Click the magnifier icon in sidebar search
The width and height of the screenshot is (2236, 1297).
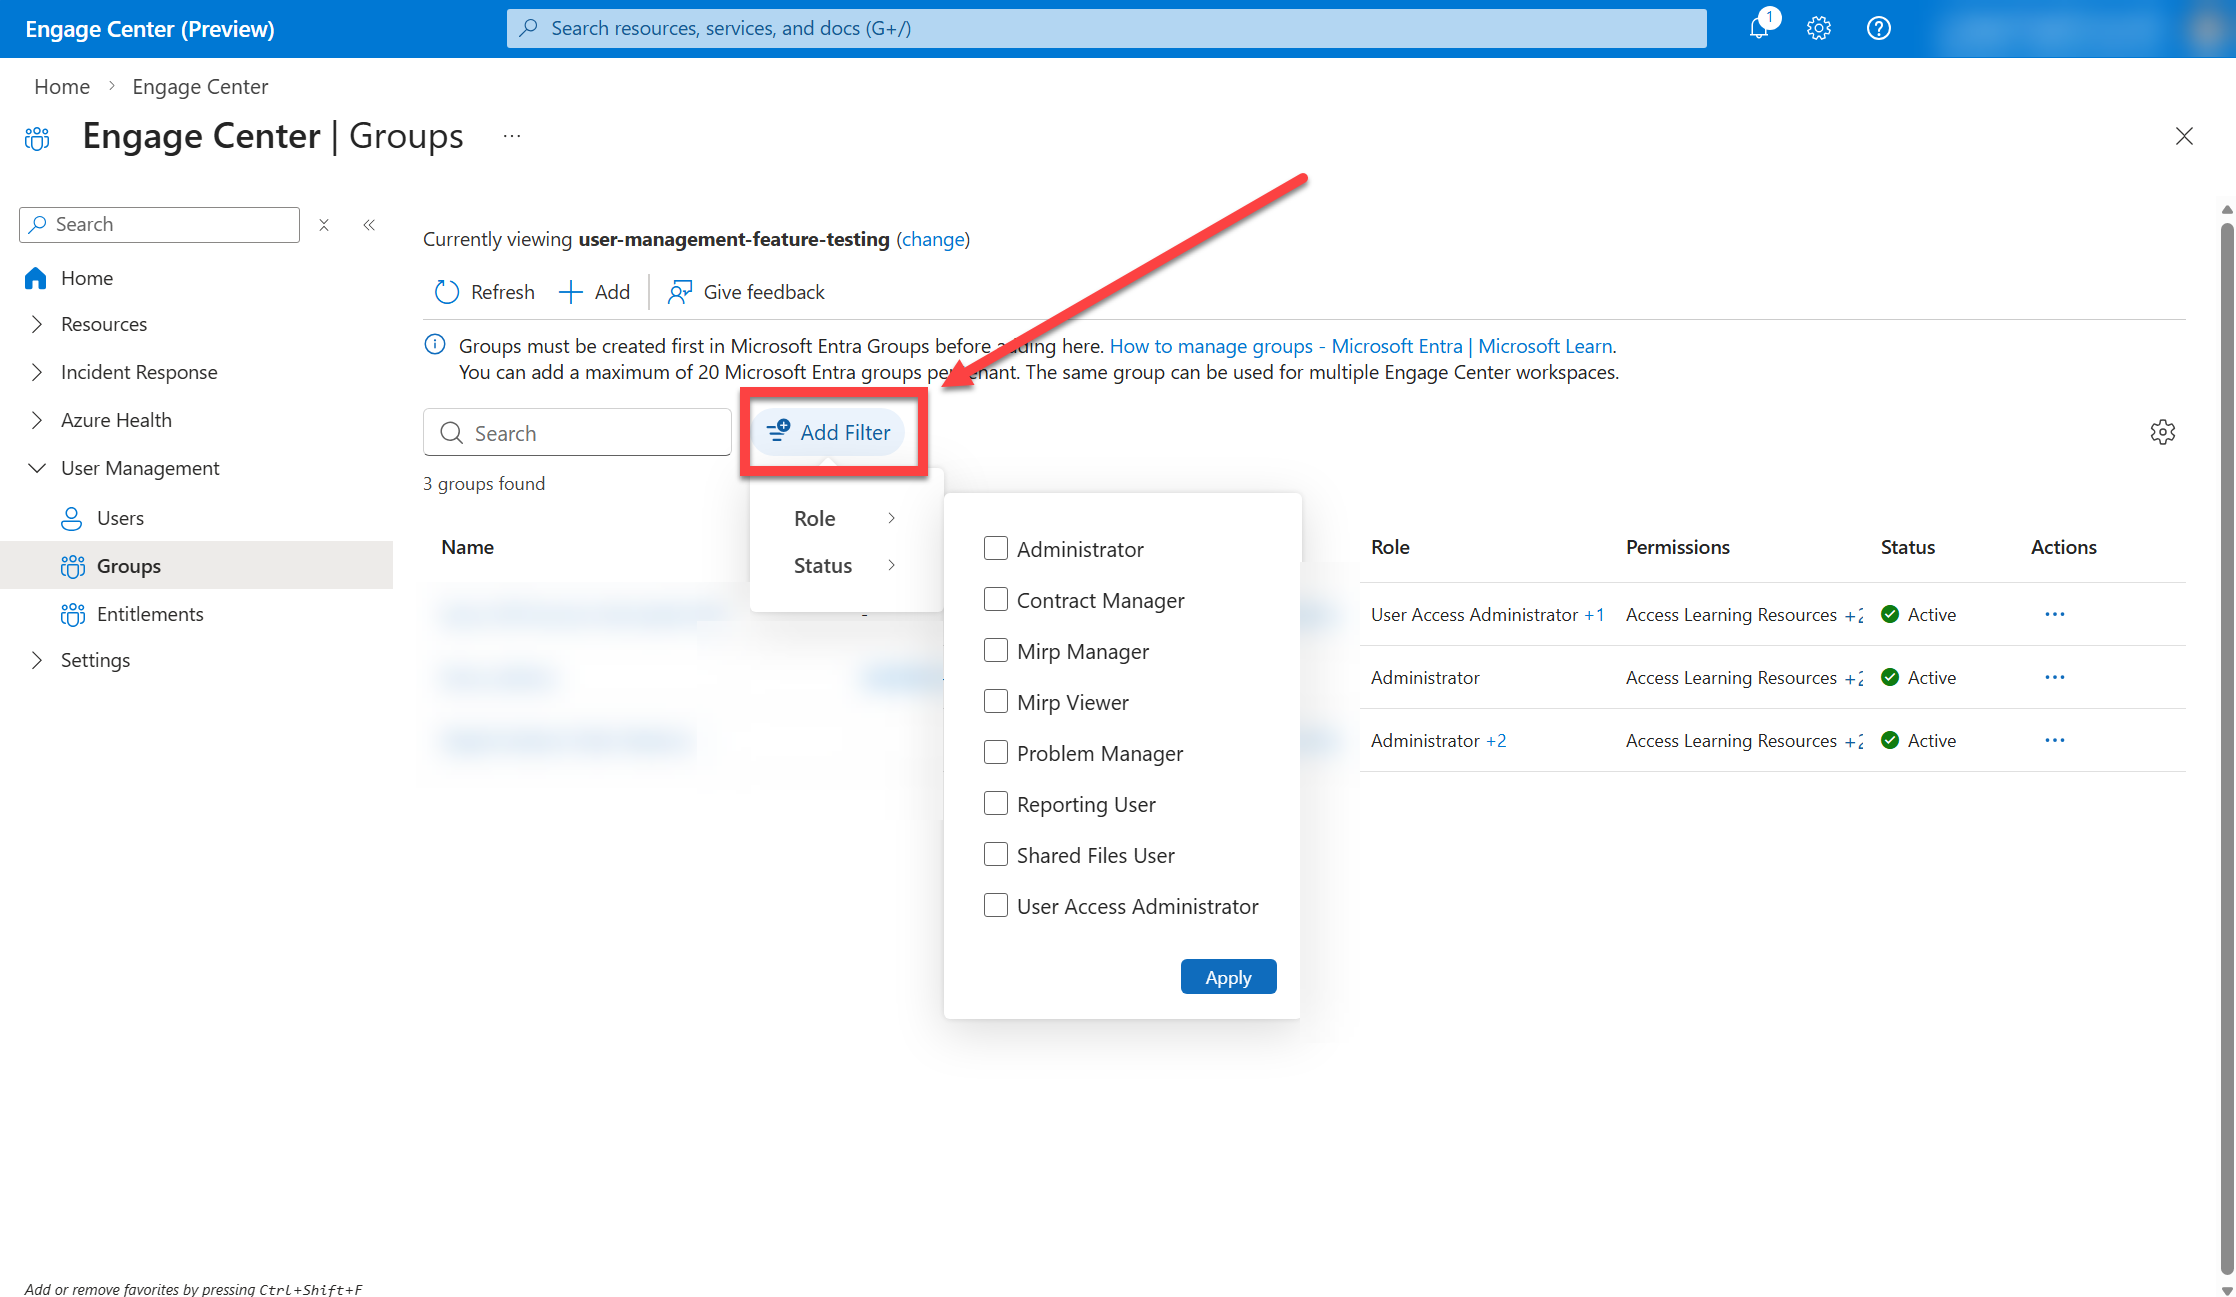click(x=38, y=224)
